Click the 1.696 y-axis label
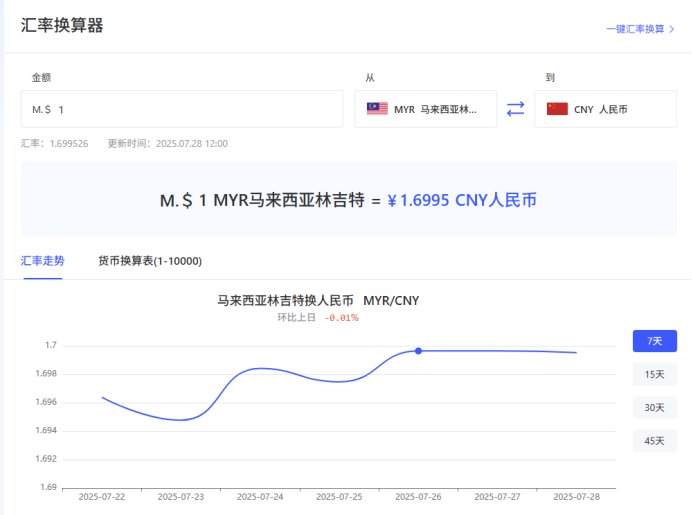 pyautogui.click(x=46, y=402)
